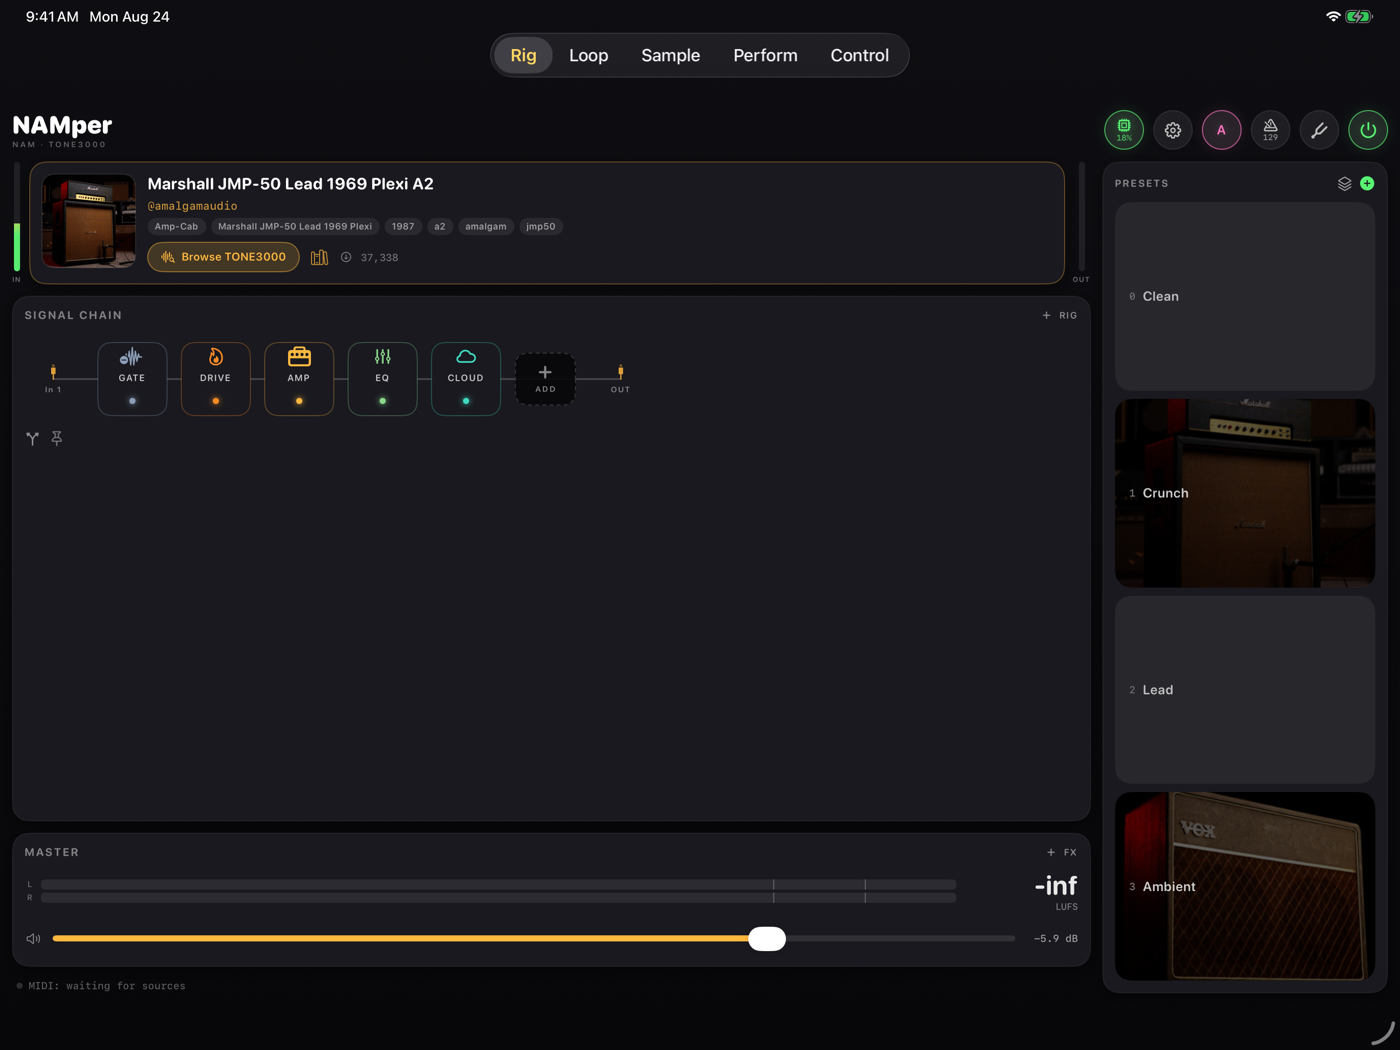This screenshot has width=1400, height=1050.
Task: Toggle the GATE block status dot
Action: click(x=132, y=401)
